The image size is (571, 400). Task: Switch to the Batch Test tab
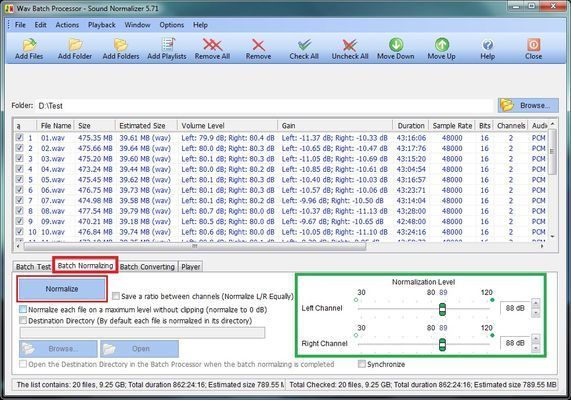tap(33, 267)
